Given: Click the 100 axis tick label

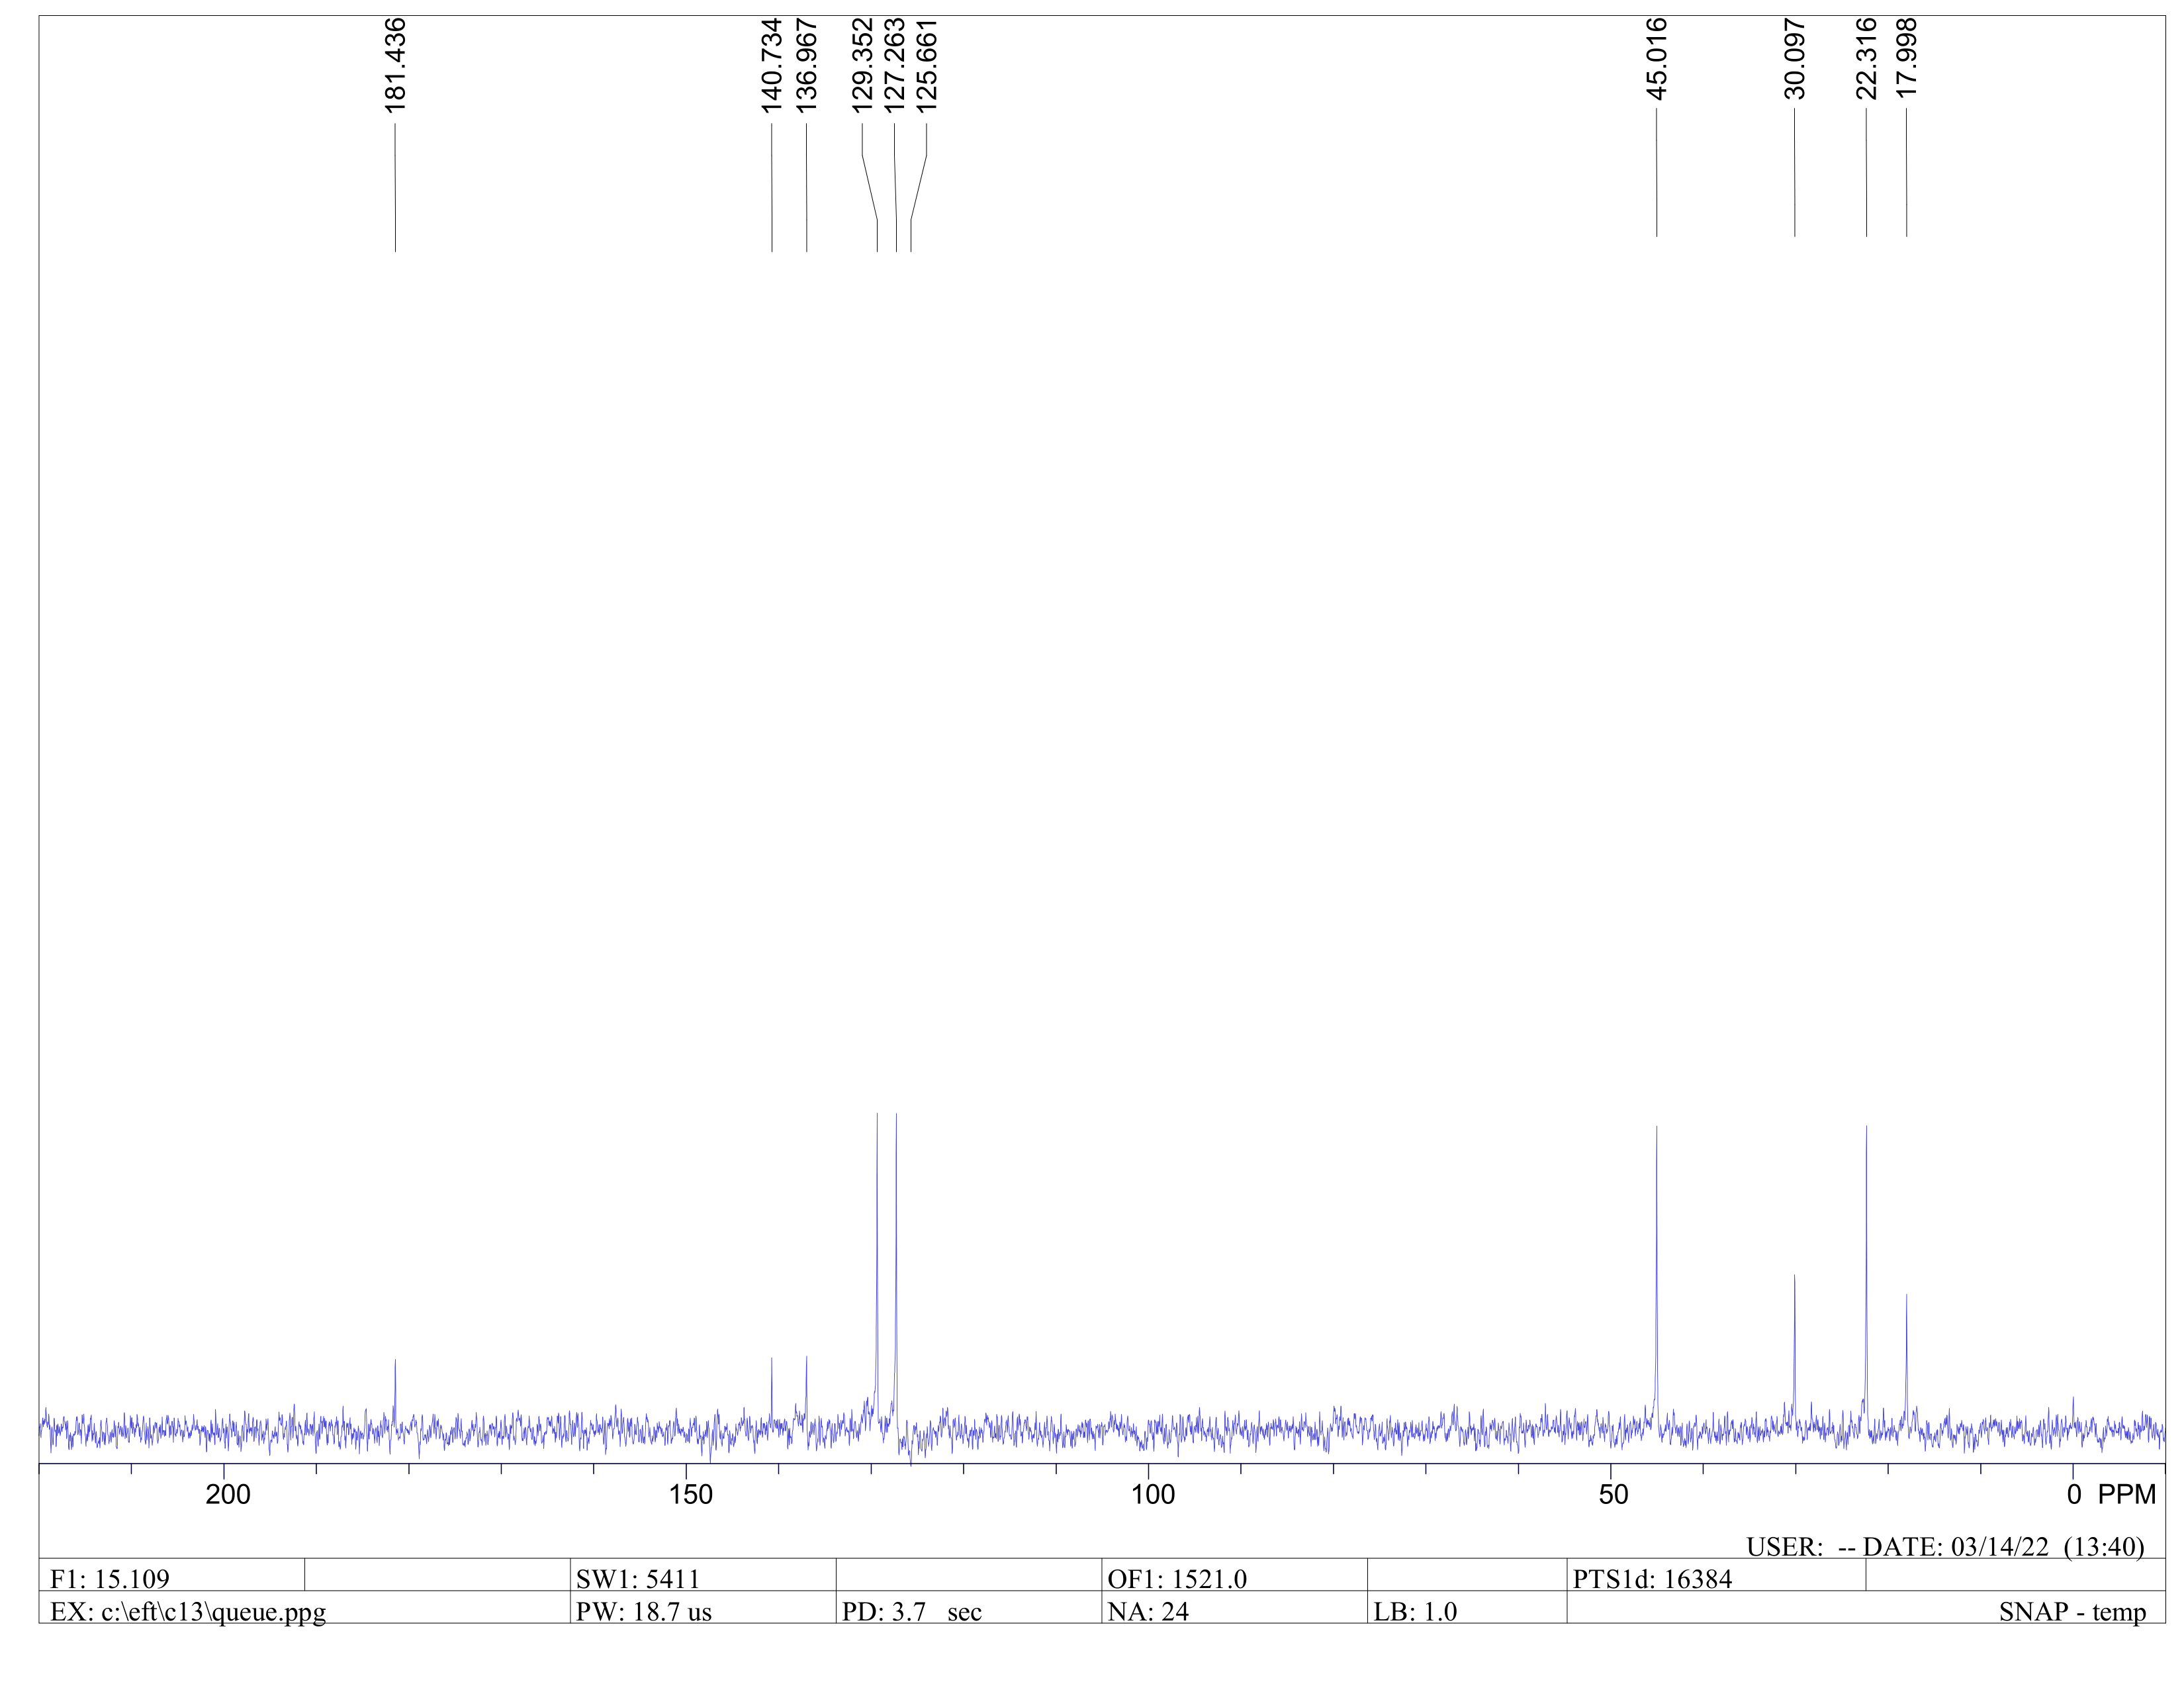Looking at the screenshot, I should (1152, 1495).
